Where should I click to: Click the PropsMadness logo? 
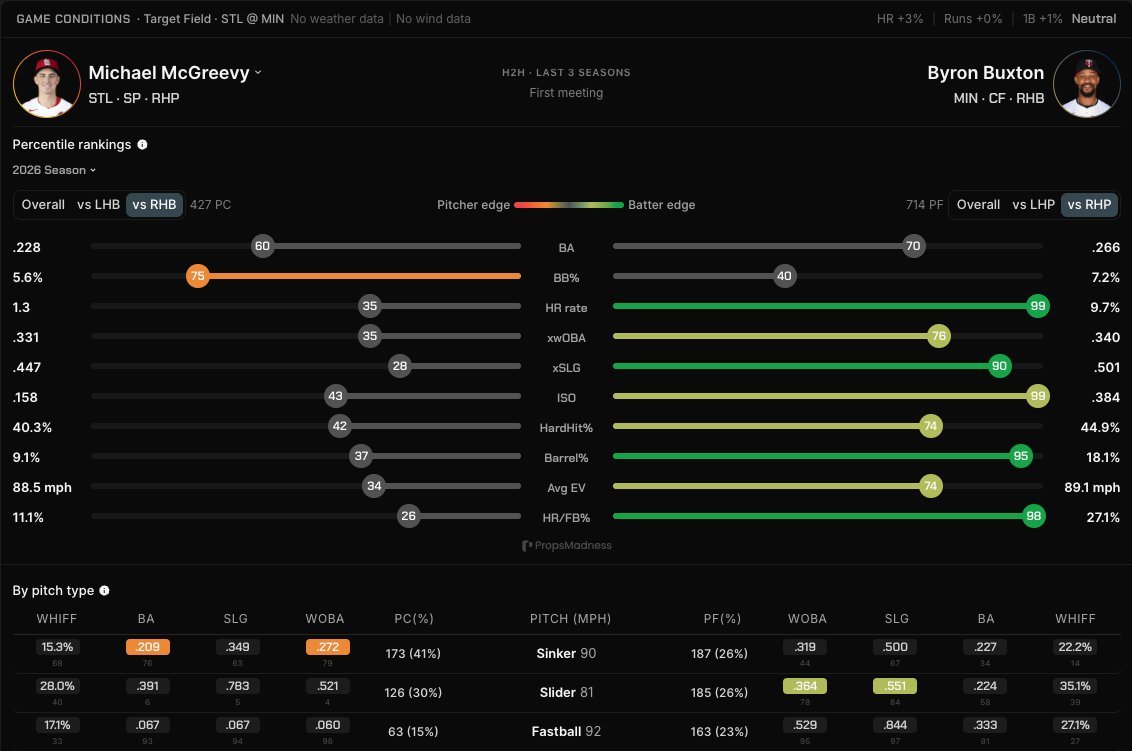tap(567, 546)
